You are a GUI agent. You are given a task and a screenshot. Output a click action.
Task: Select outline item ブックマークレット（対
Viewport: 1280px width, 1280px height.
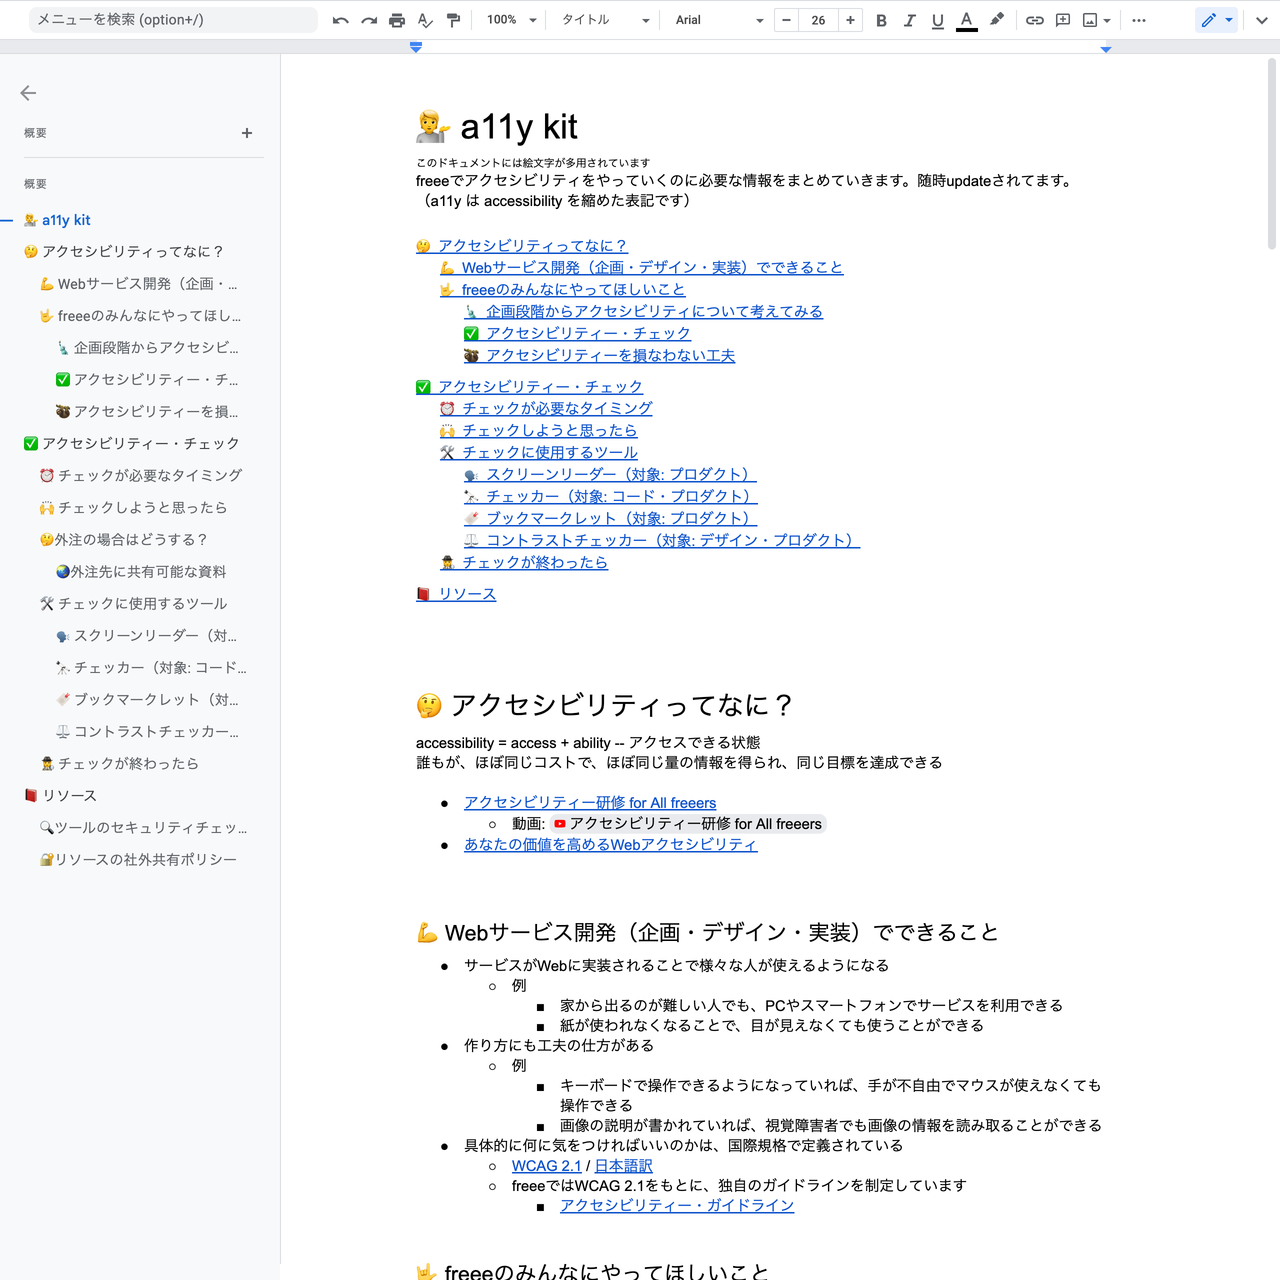tap(147, 700)
